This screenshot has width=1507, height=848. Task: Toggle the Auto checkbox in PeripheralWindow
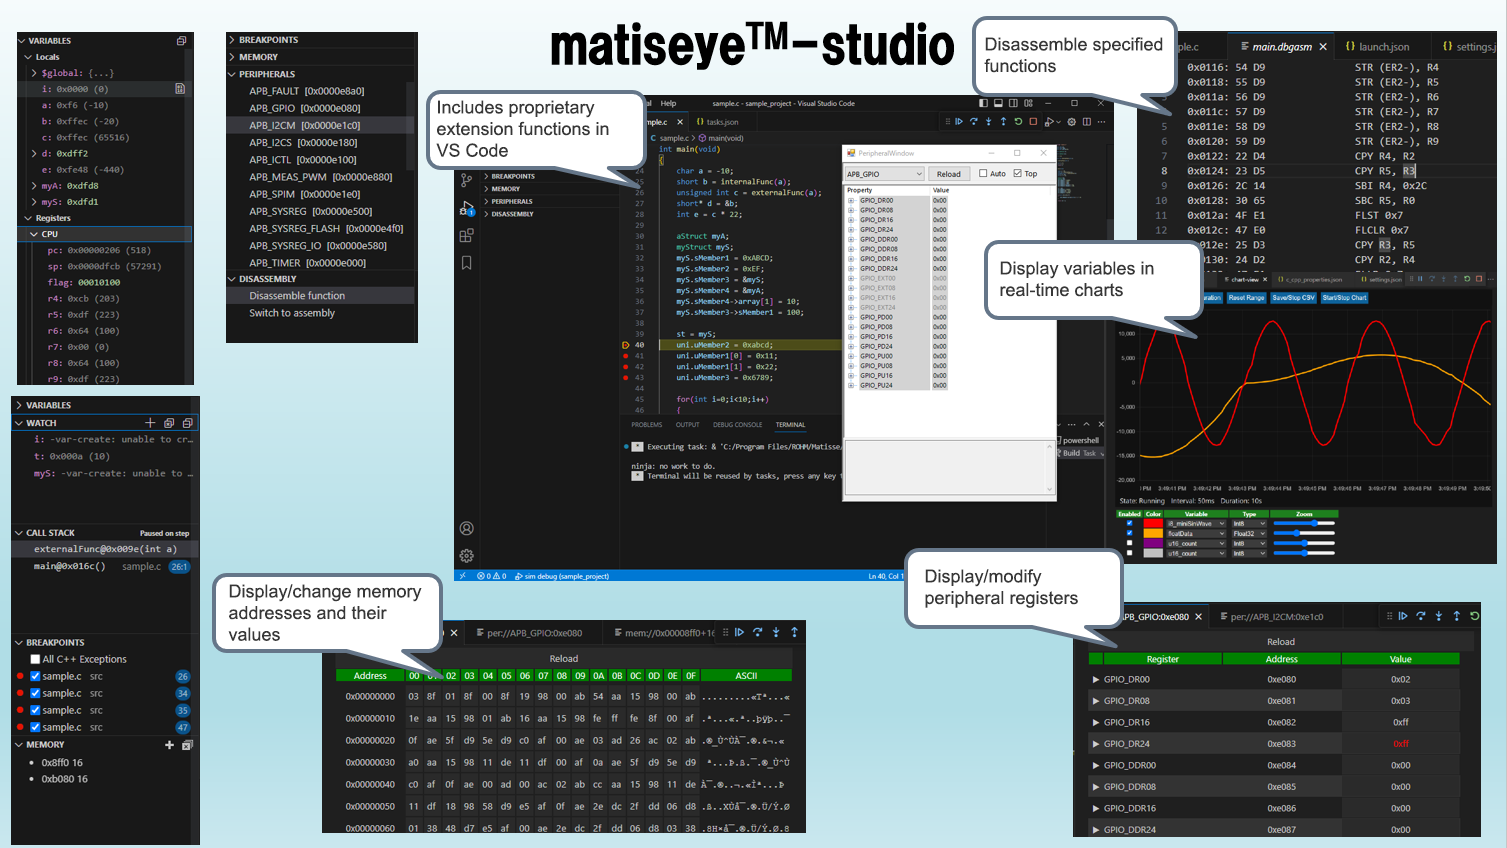click(x=983, y=174)
